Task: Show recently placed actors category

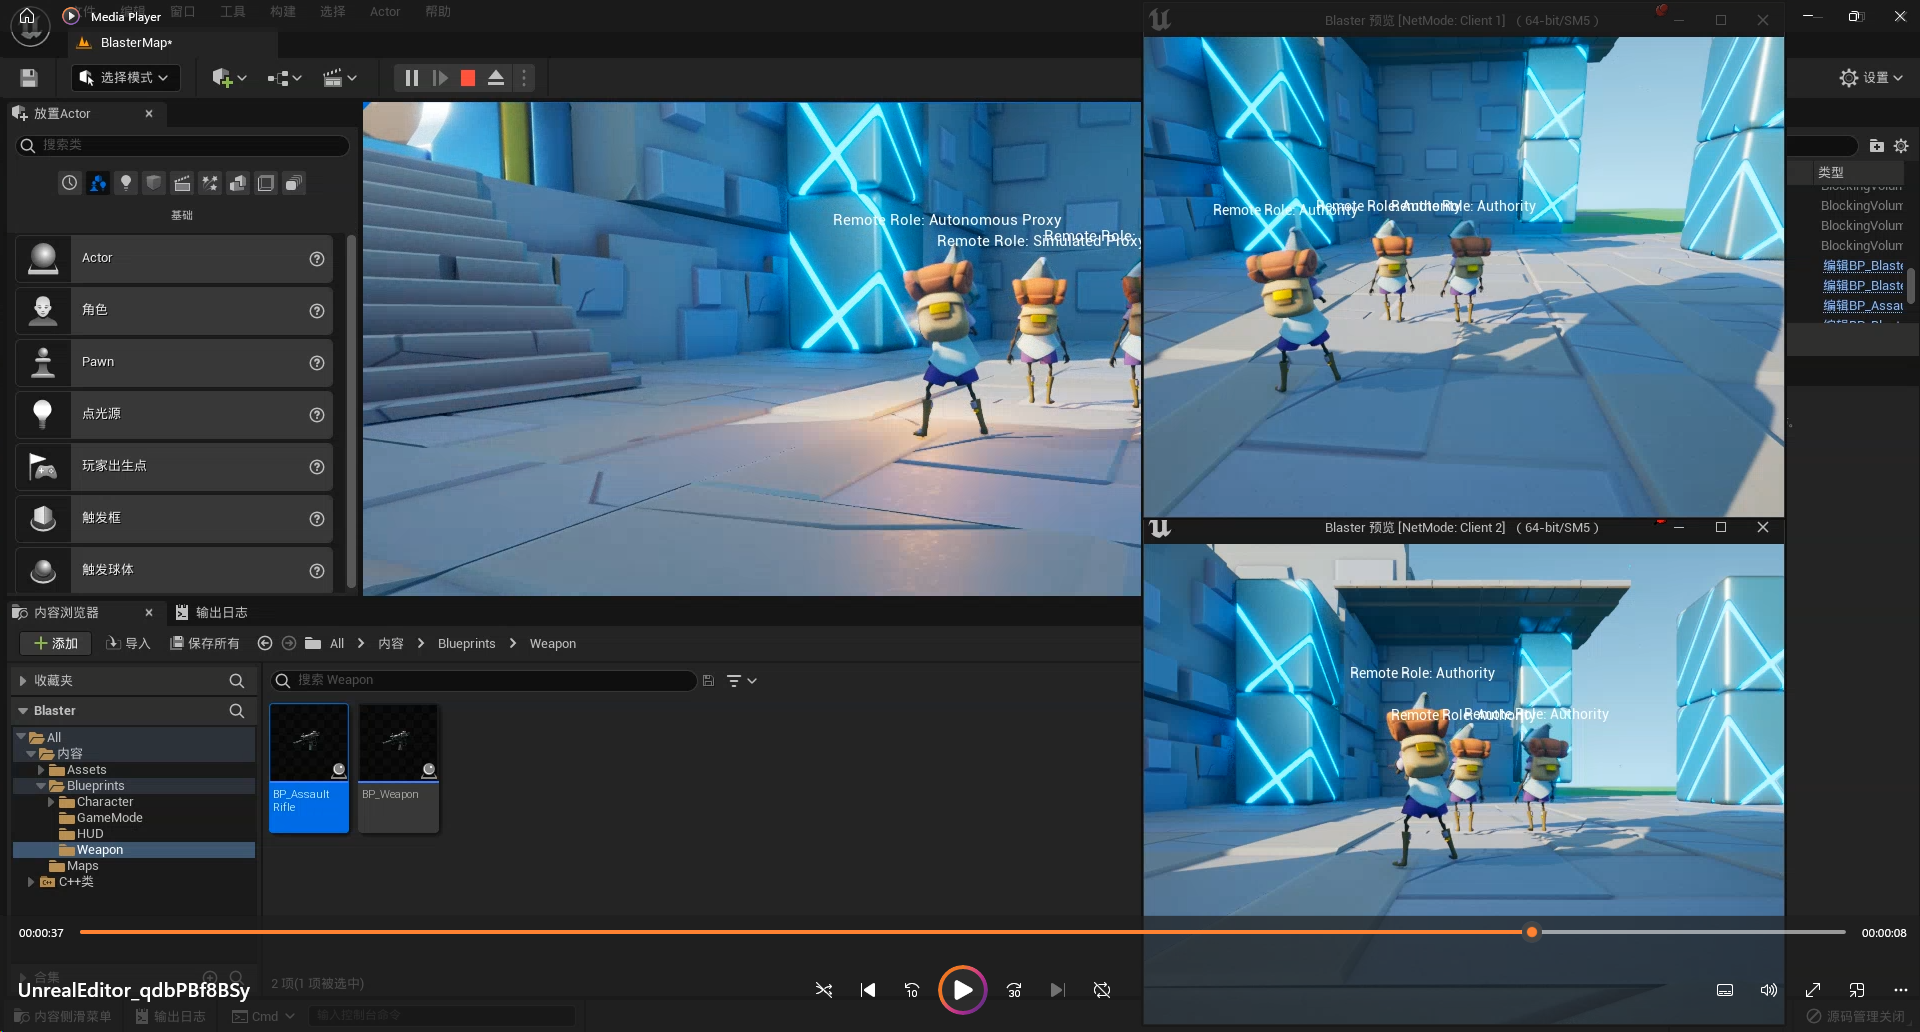Action: (x=69, y=183)
